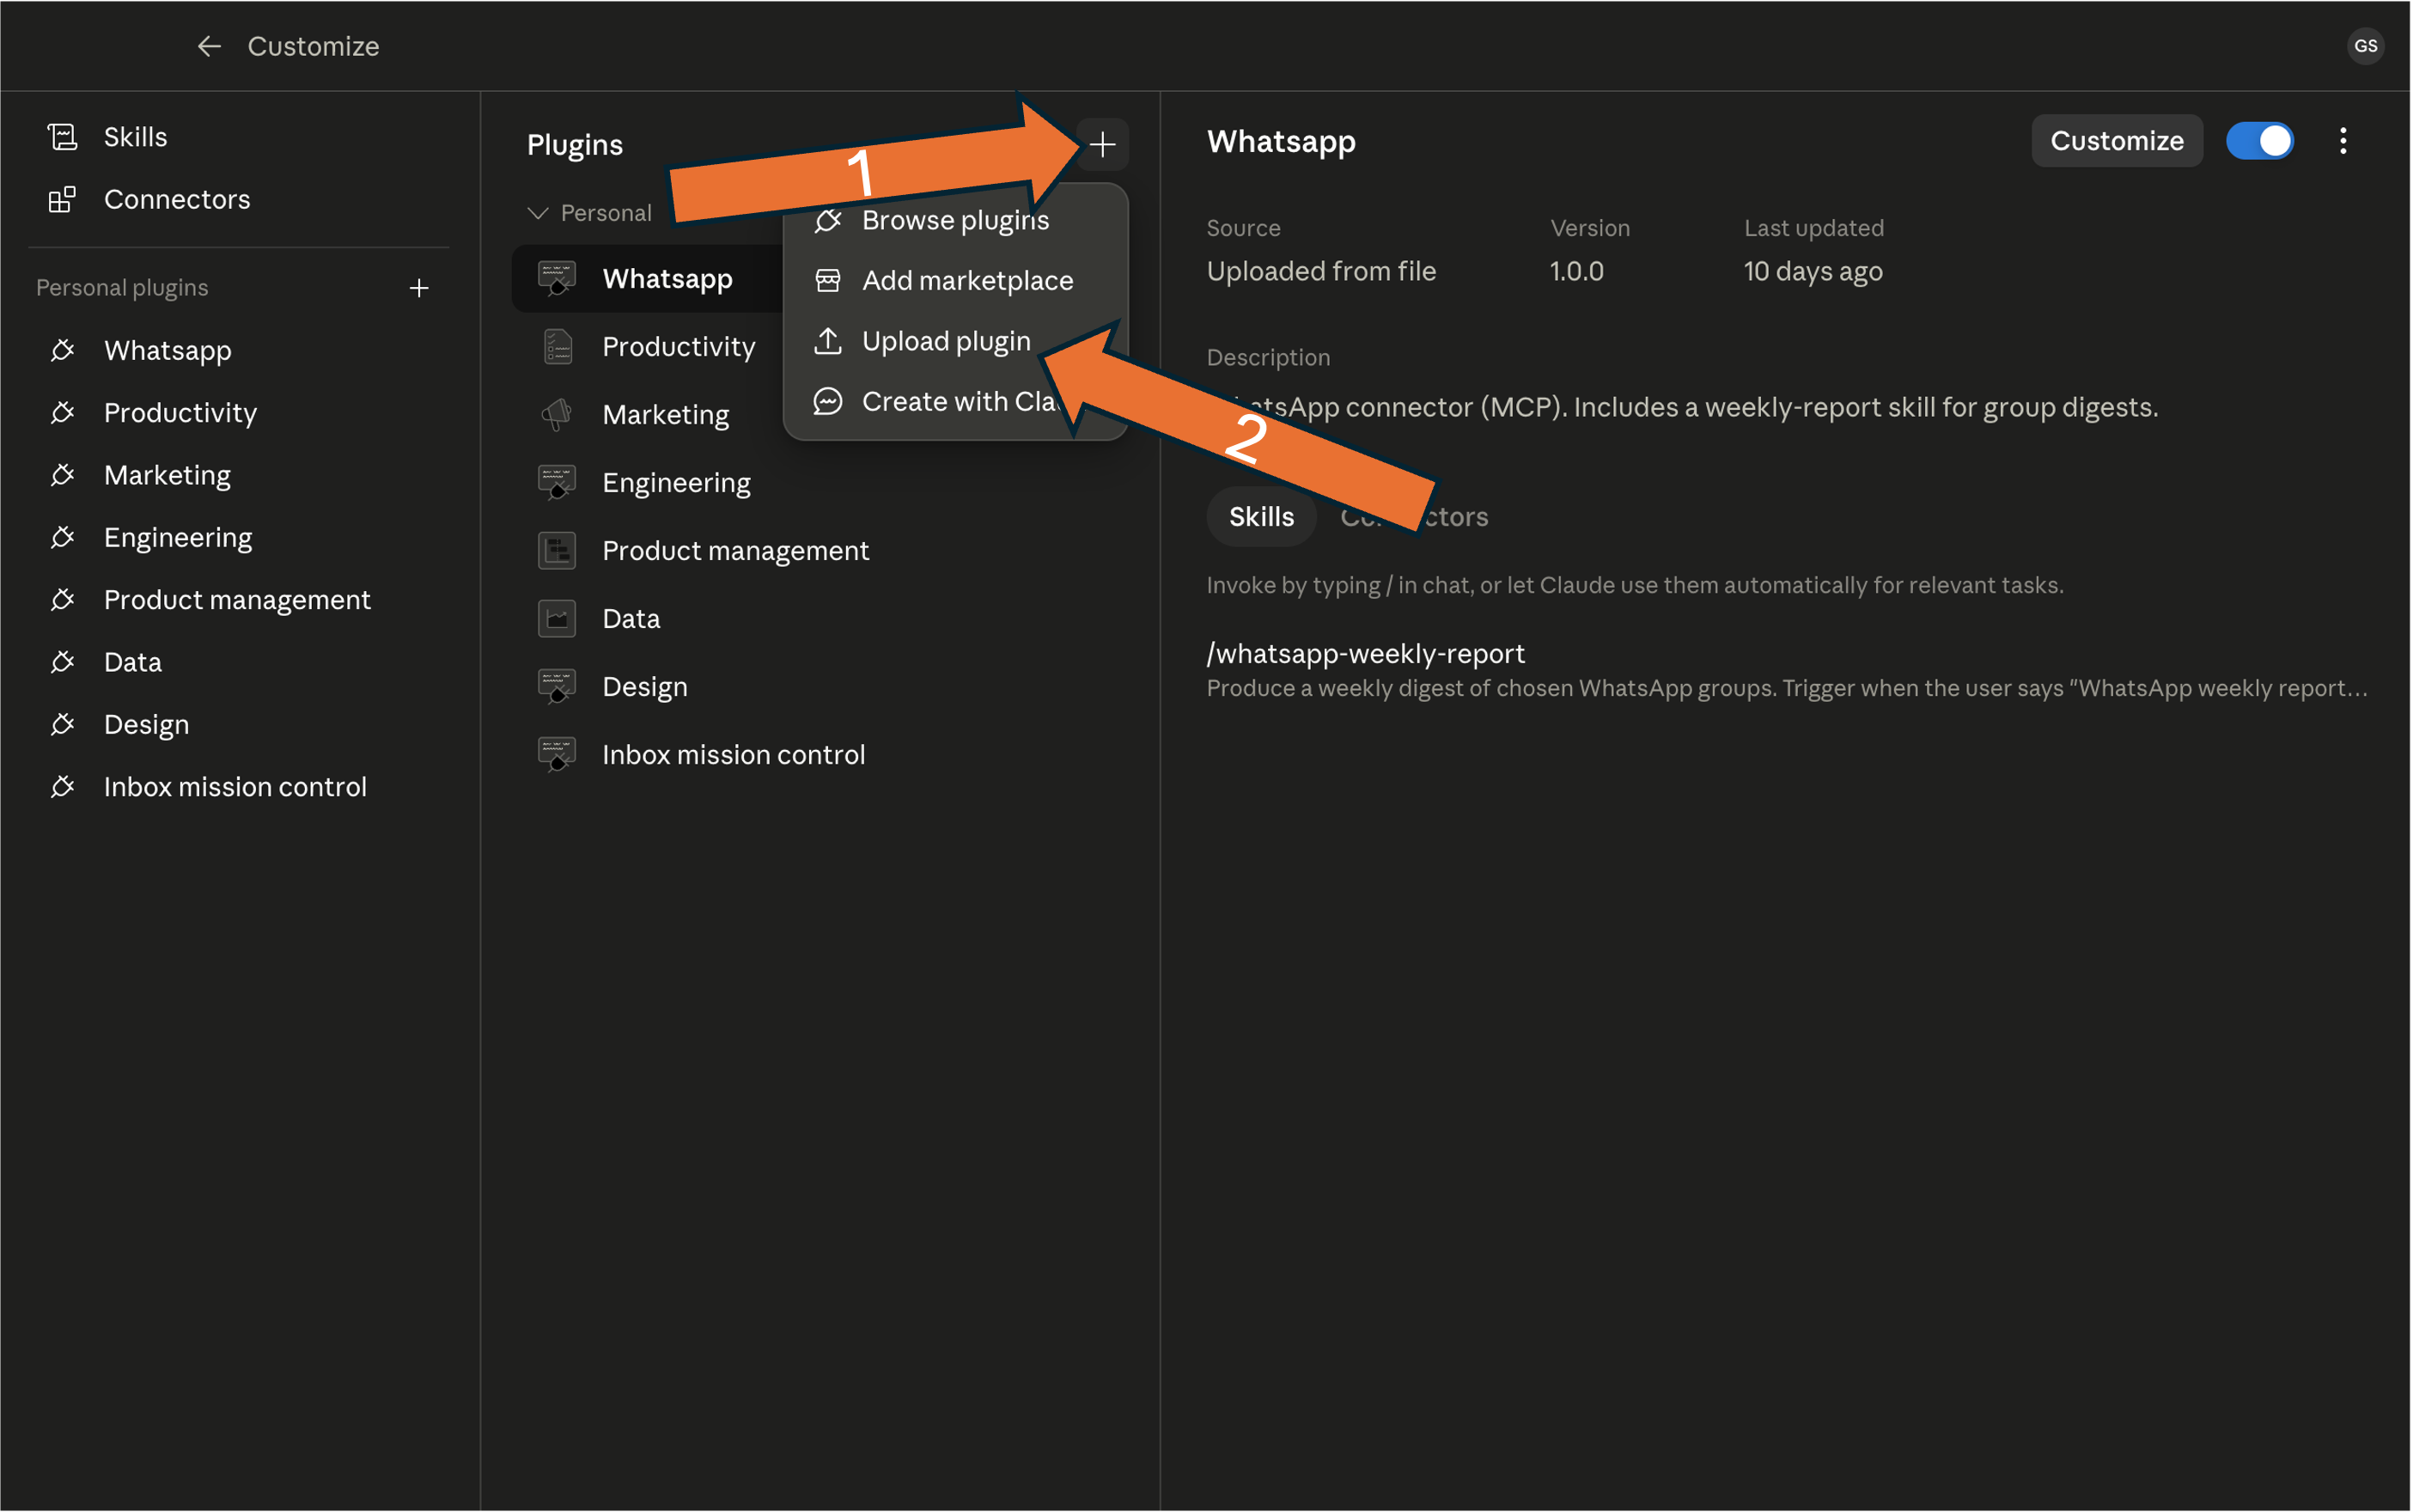Image resolution: width=2413 pixels, height=1512 pixels.
Task: Click the Personal plugins section heading
Action: pyautogui.click(x=122, y=288)
